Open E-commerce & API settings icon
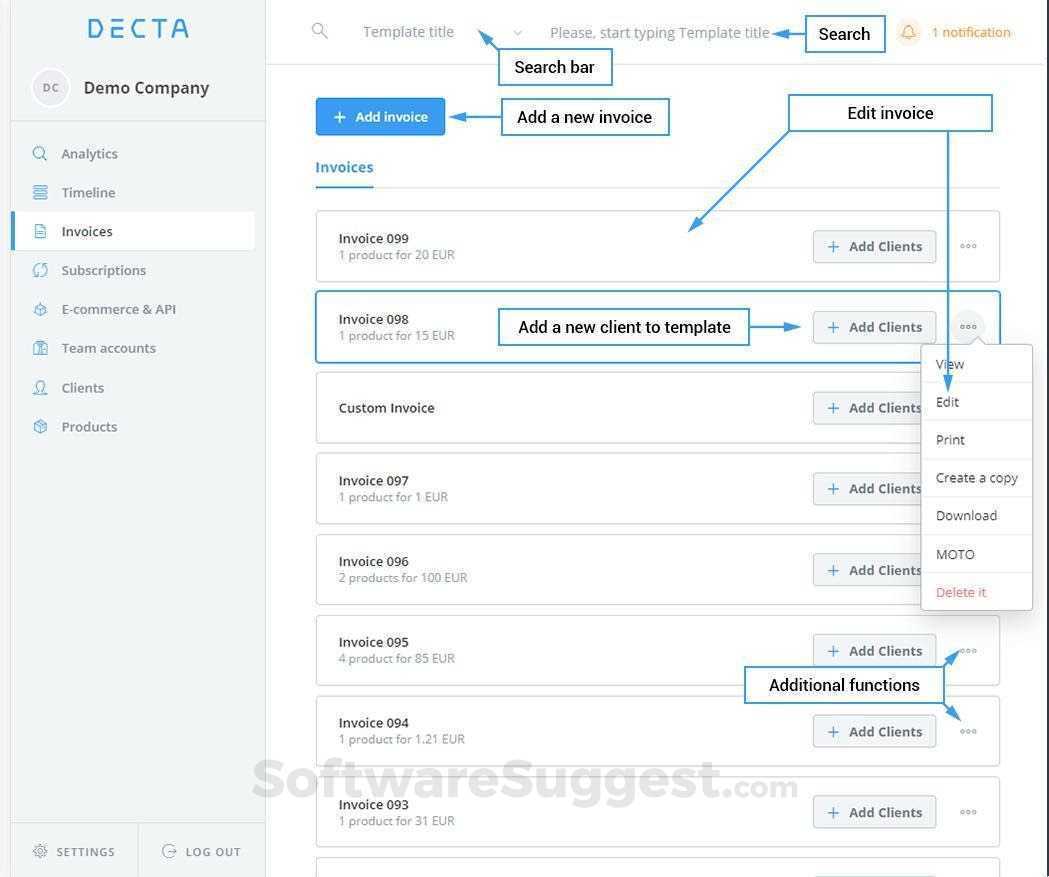 click(x=40, y=309)
